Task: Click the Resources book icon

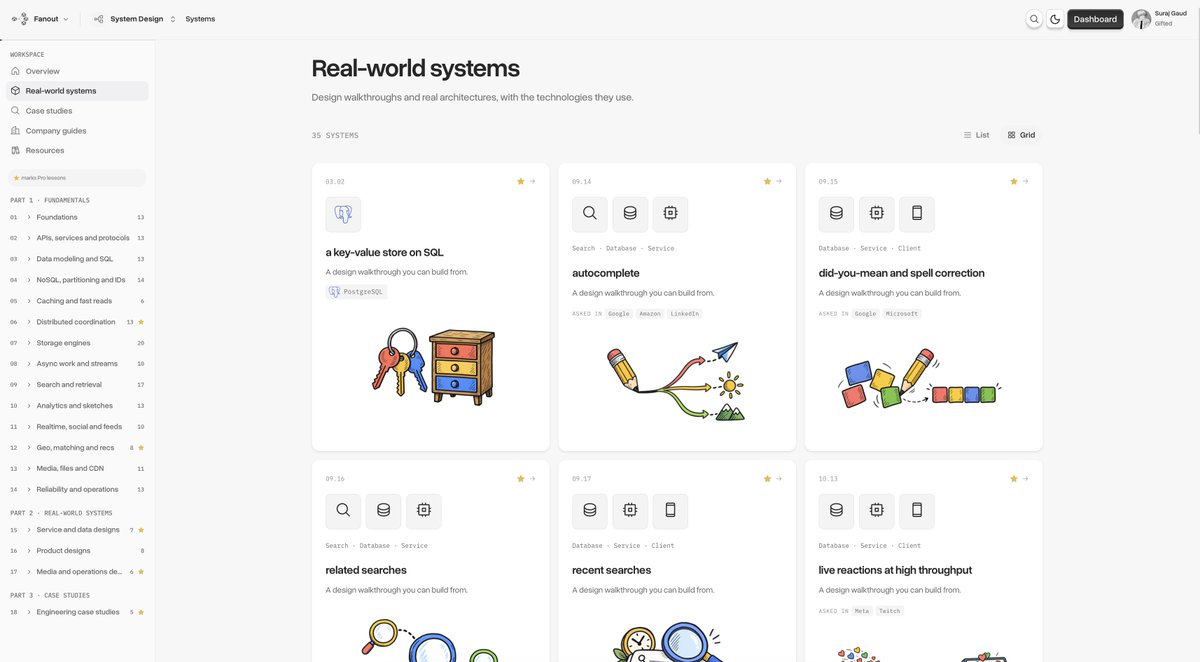Action: click(15, 150)
